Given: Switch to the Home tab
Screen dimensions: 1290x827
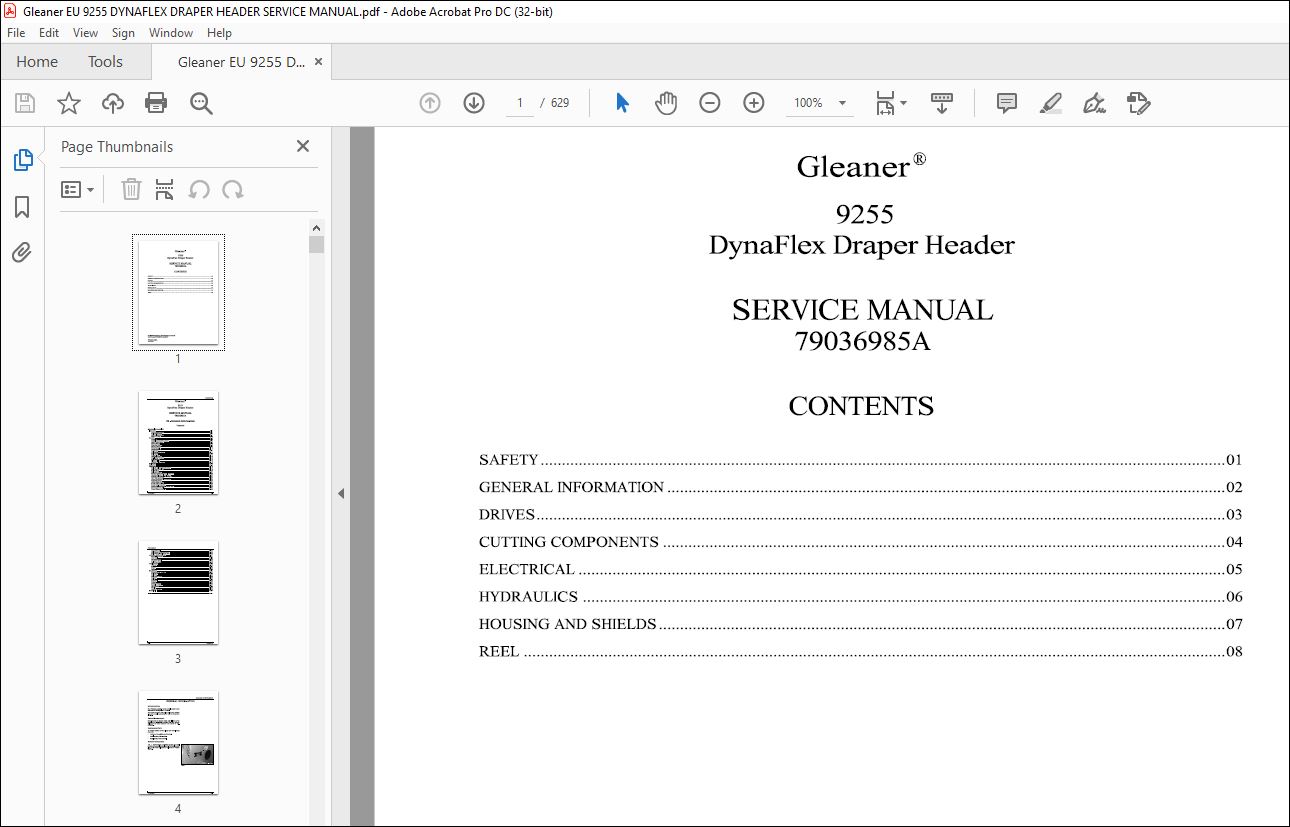Looking at the screenshot, I should (37, 62).
